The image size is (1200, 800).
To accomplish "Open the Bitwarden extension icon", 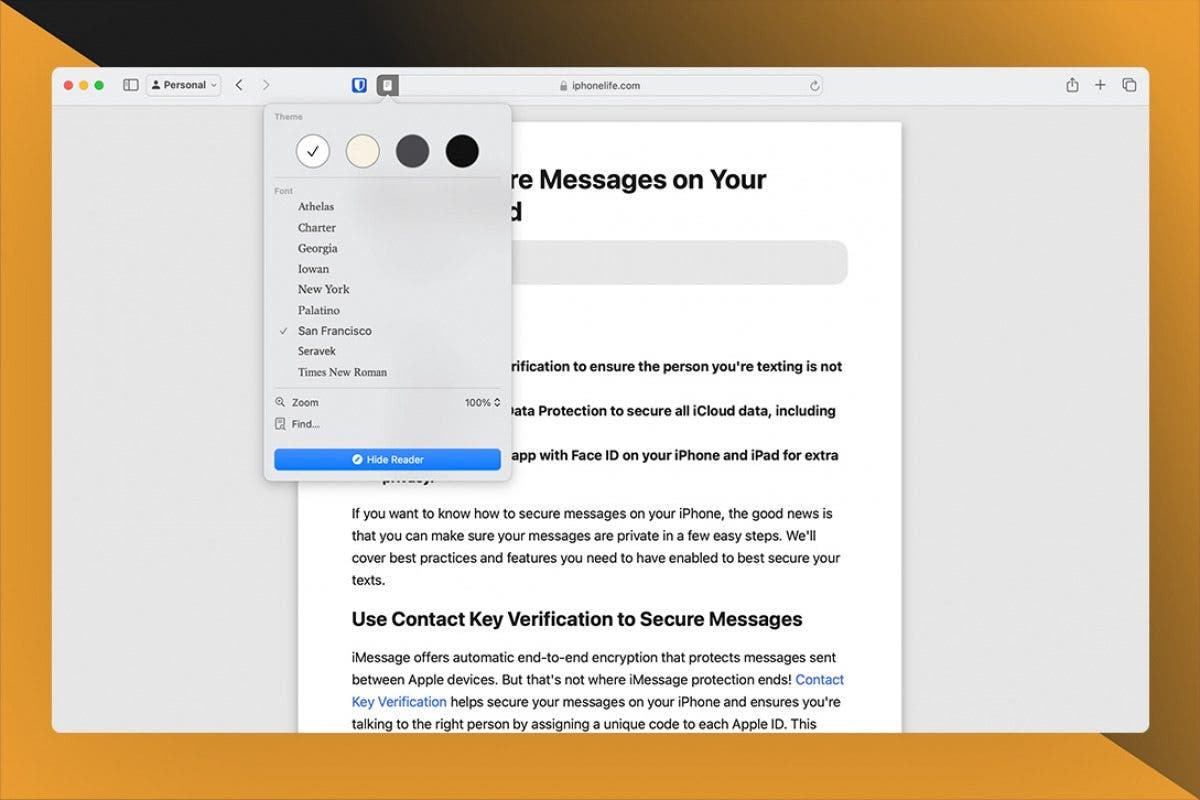I will point(361,85).
